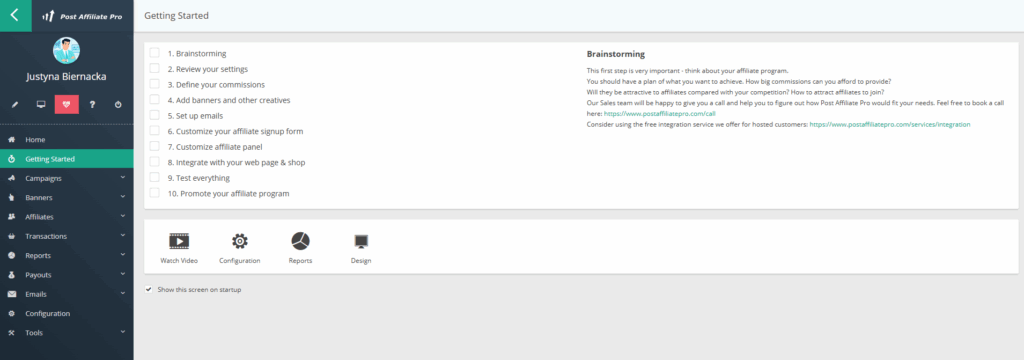Tick Integrate with your web page checkbox
Screen dimensions: 1024x360
[x=155, y=161]
